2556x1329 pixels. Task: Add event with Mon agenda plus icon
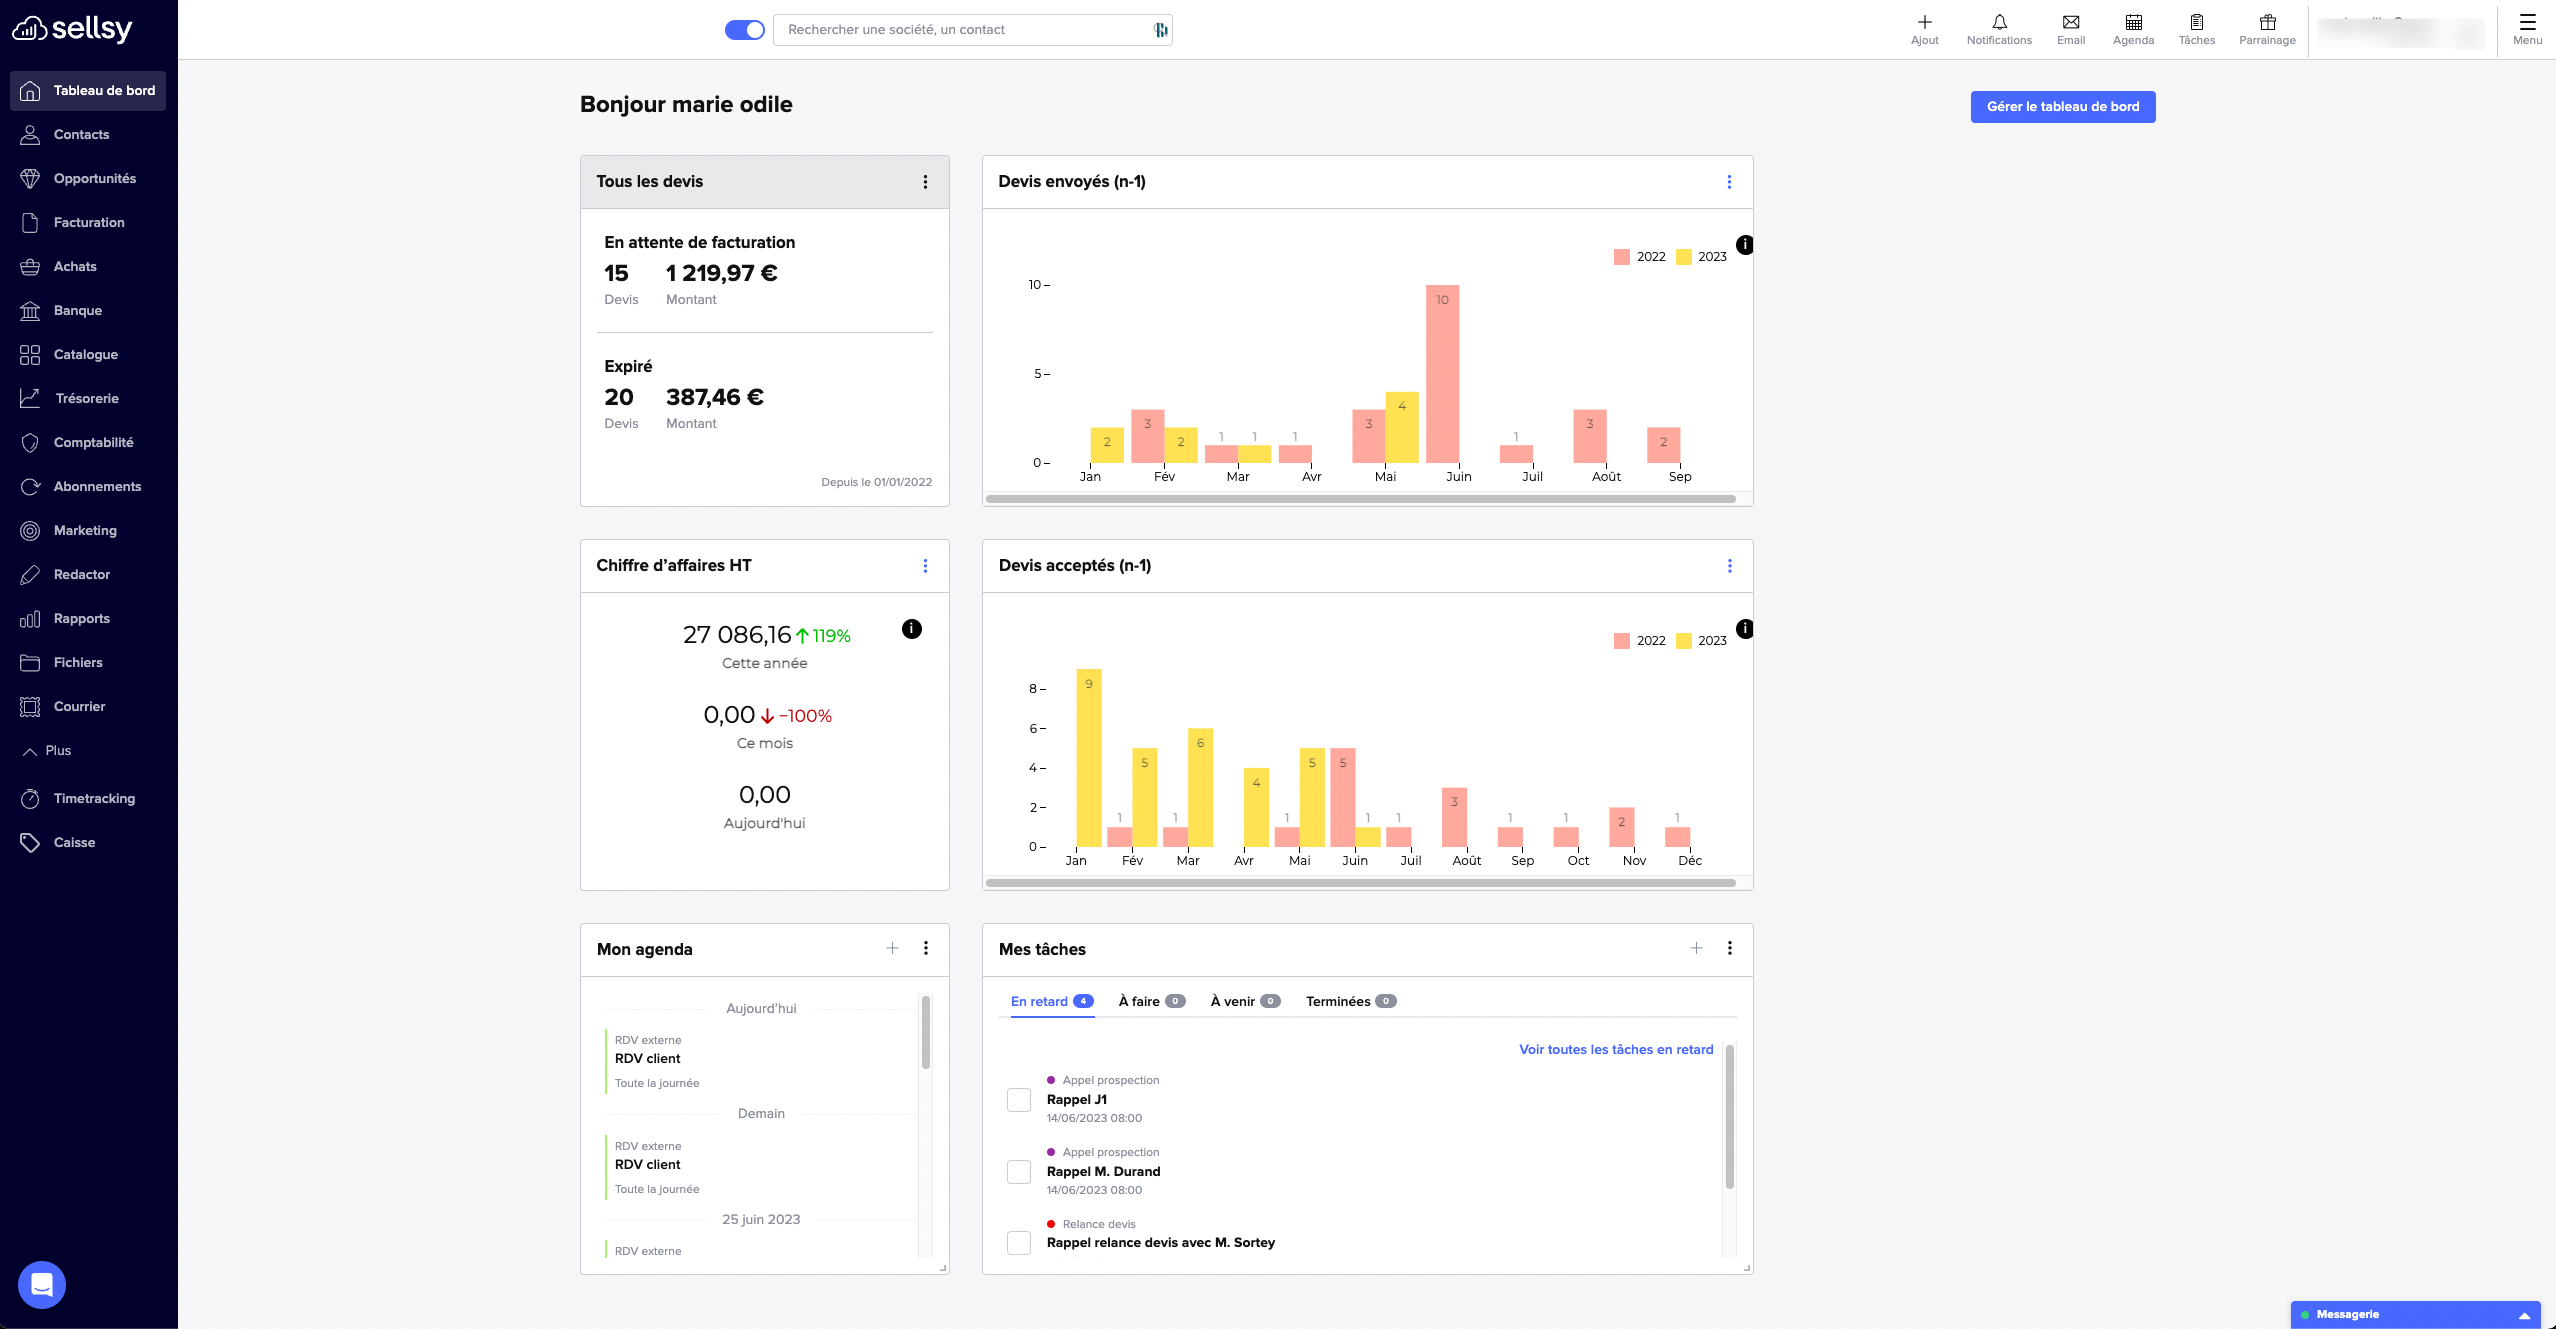coord(892,948)
